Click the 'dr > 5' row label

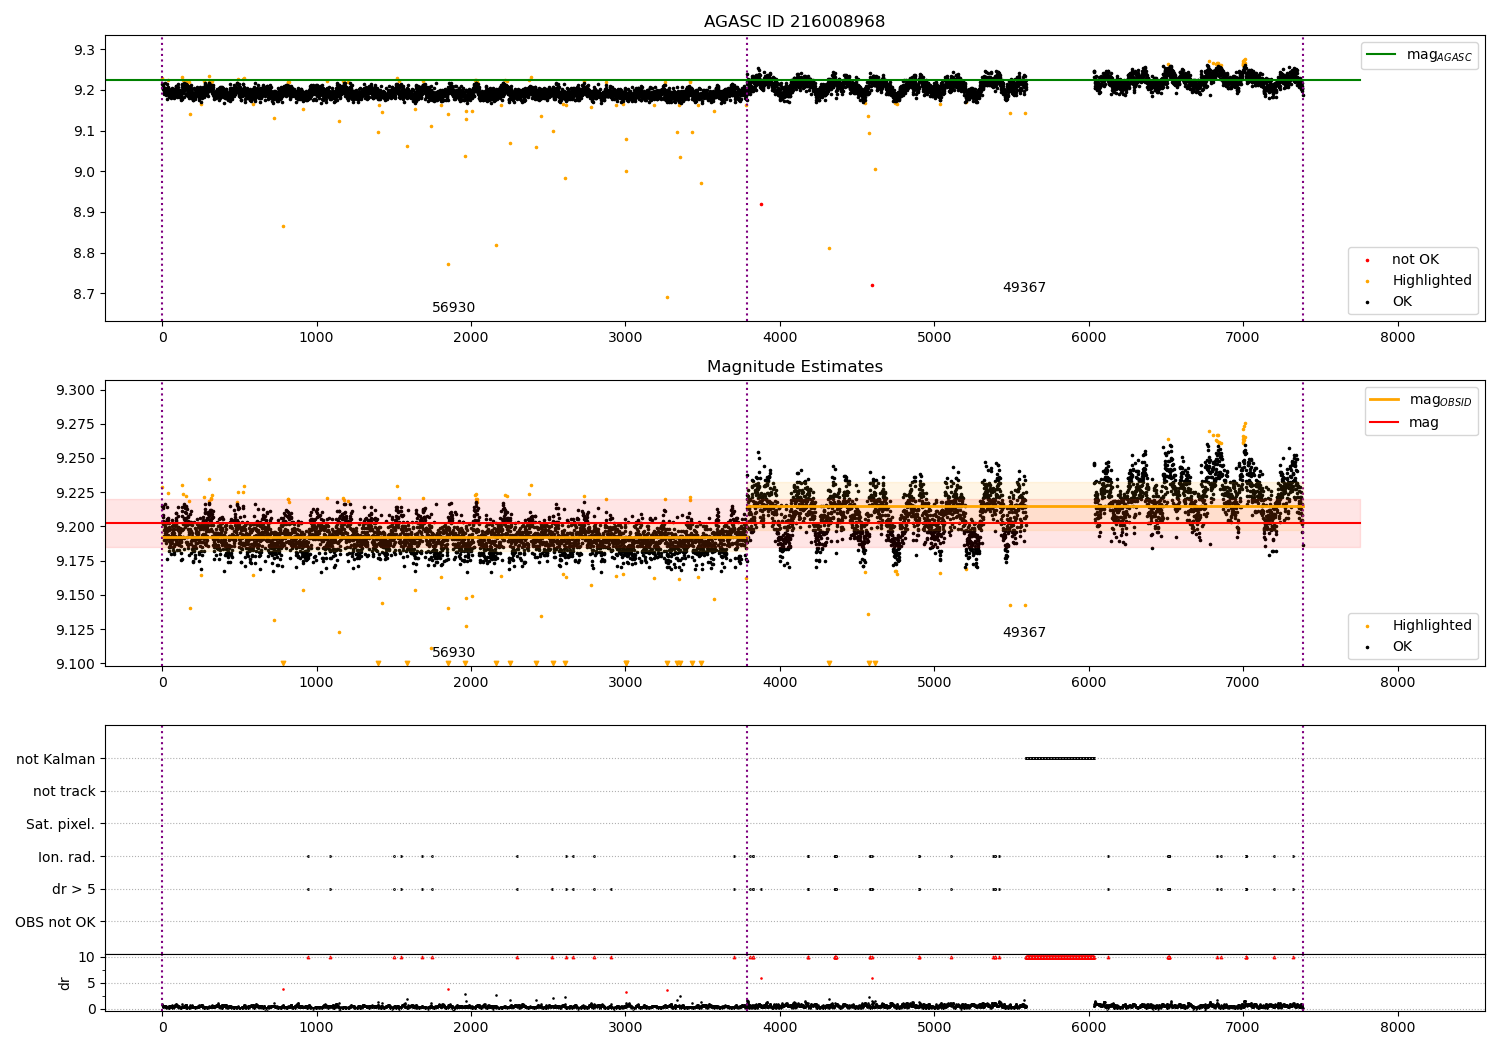click(74, 890)
